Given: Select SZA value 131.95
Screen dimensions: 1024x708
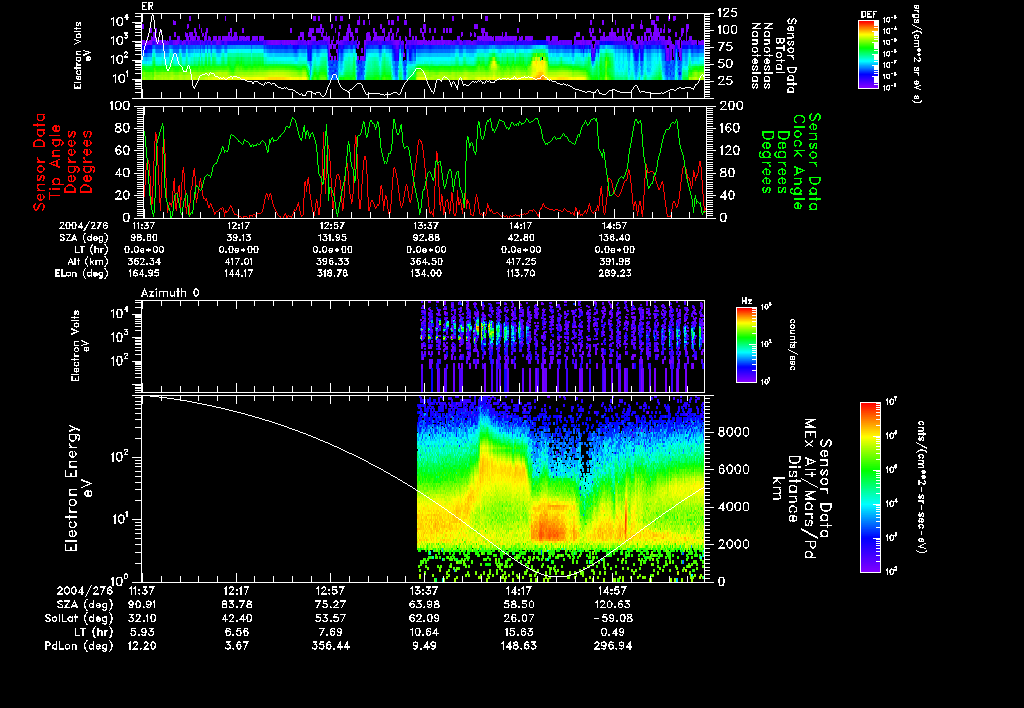Looking at the screenshot, I should click(x=332, y=238).
